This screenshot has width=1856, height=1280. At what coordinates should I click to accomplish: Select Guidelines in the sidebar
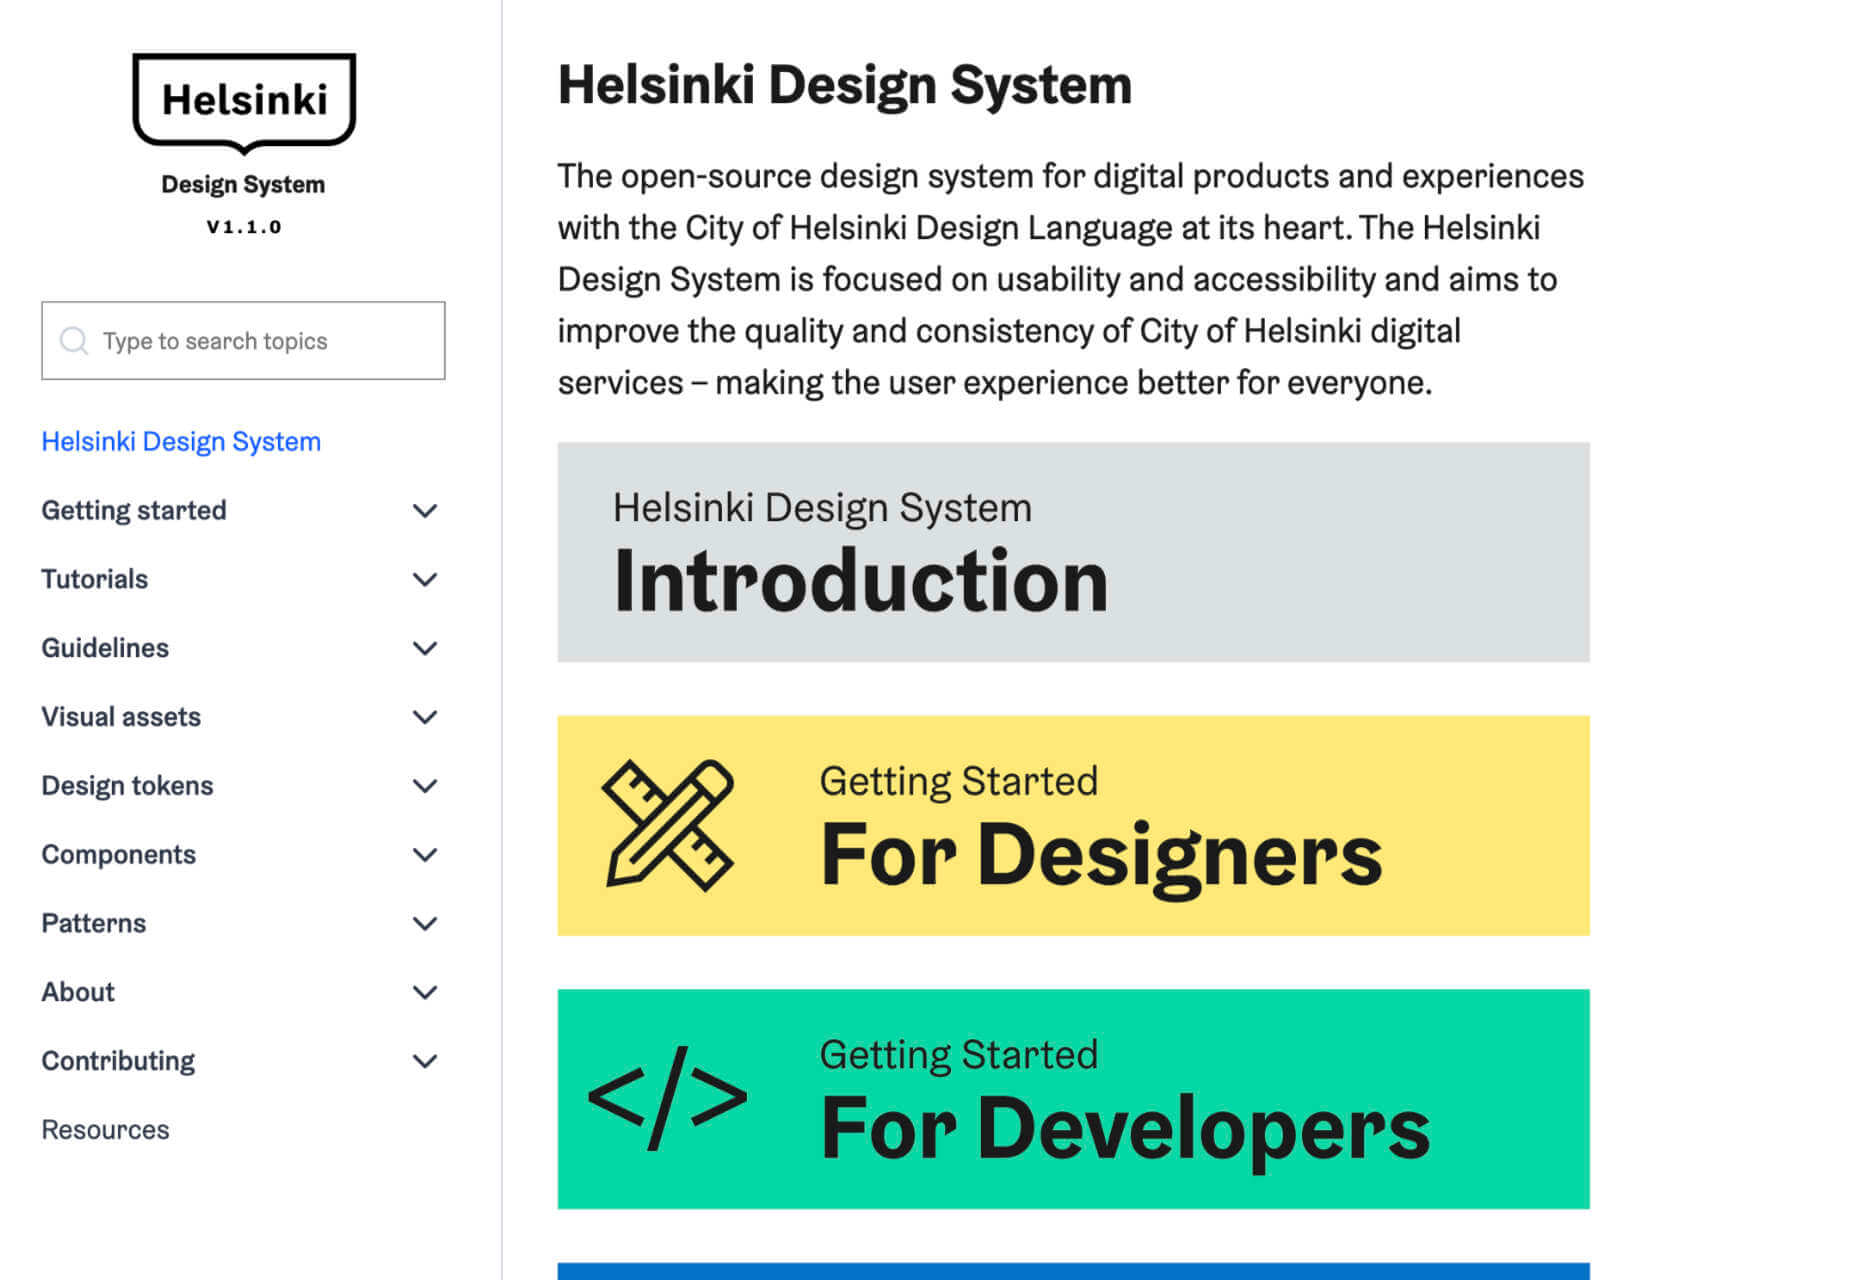105,649
